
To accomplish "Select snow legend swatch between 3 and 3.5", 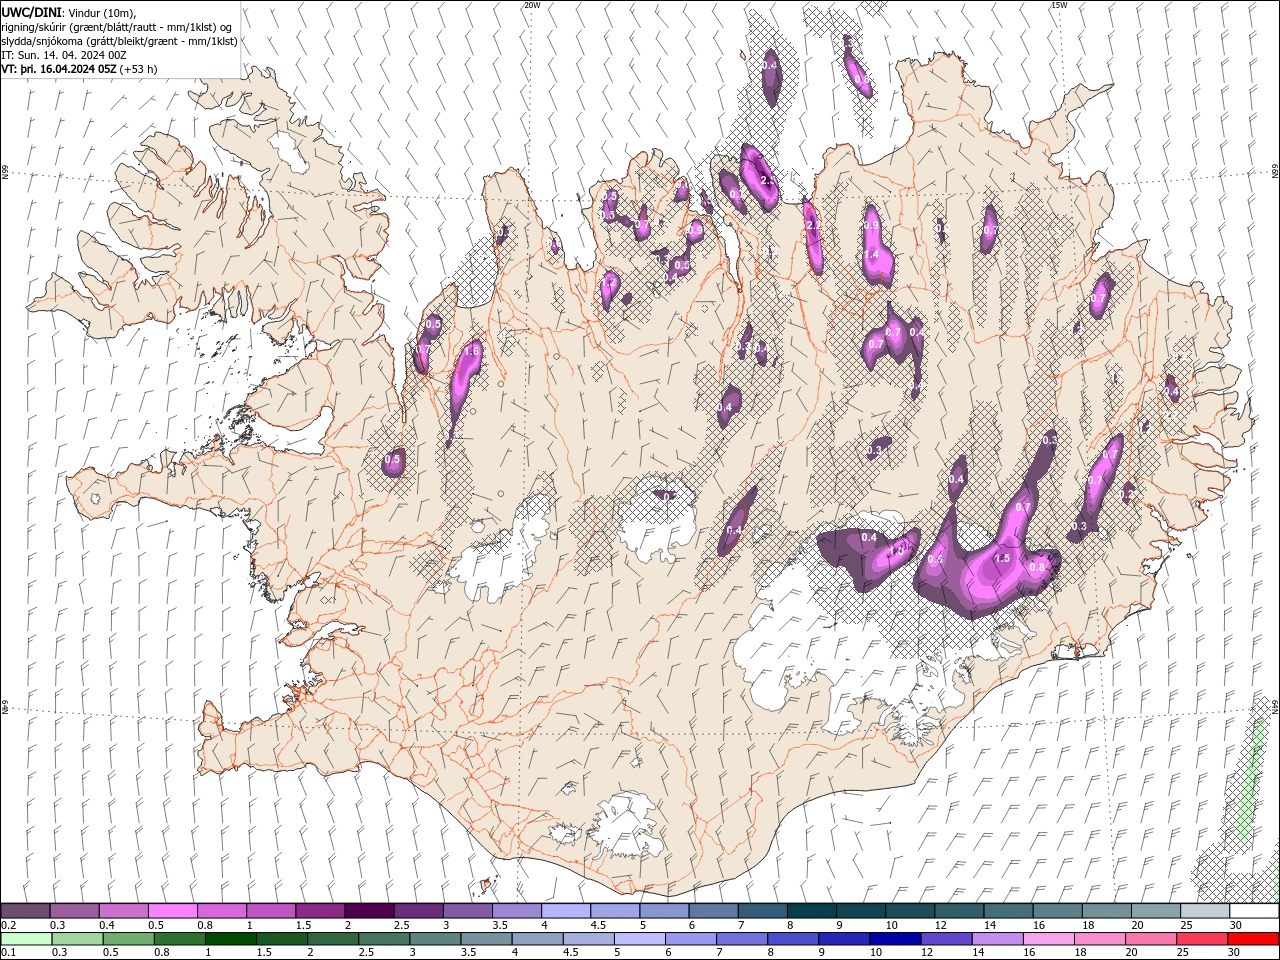I will (x=467, y=911).
